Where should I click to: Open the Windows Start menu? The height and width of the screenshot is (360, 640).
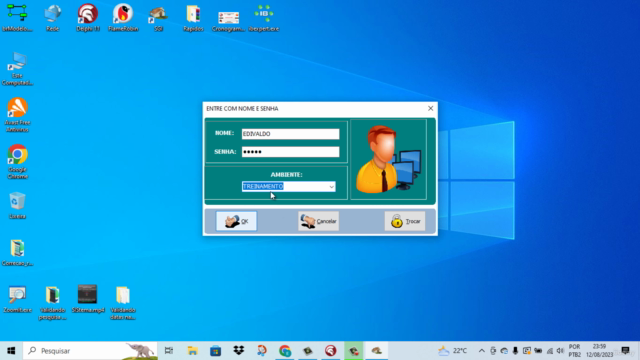(x=11, y=351)
